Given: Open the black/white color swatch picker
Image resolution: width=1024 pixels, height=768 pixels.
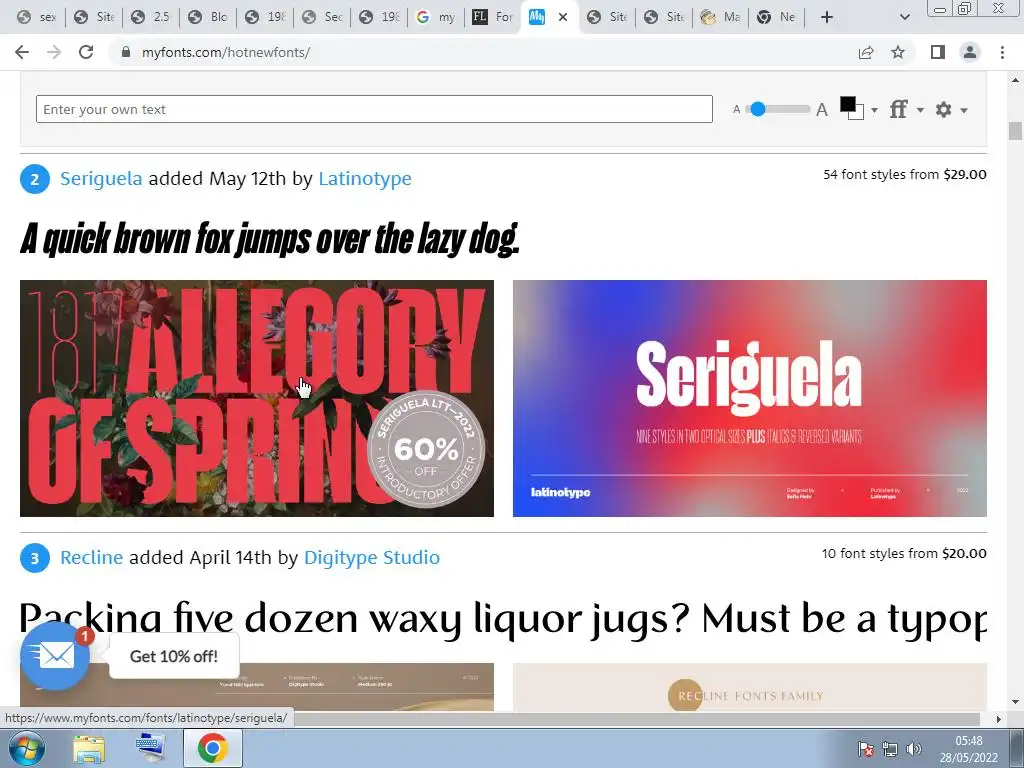Looking at the screenshot, I should click(852, 108).
